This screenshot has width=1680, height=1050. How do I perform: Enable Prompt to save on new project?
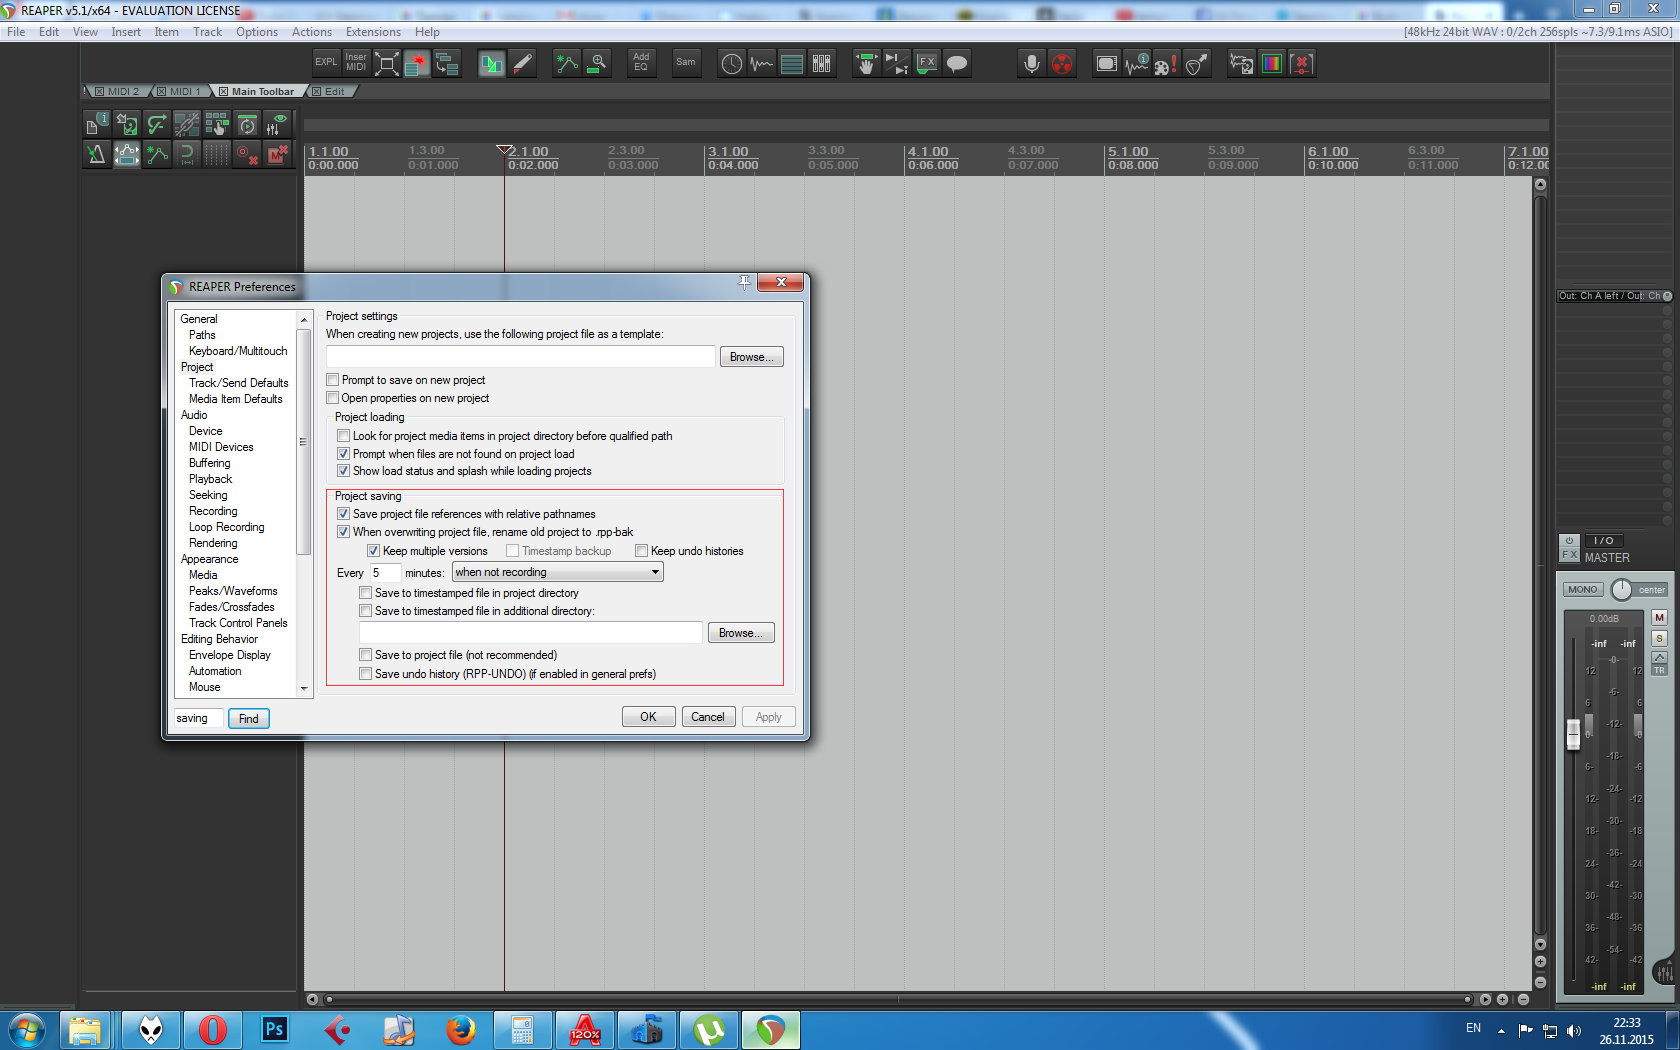point(333,380)
